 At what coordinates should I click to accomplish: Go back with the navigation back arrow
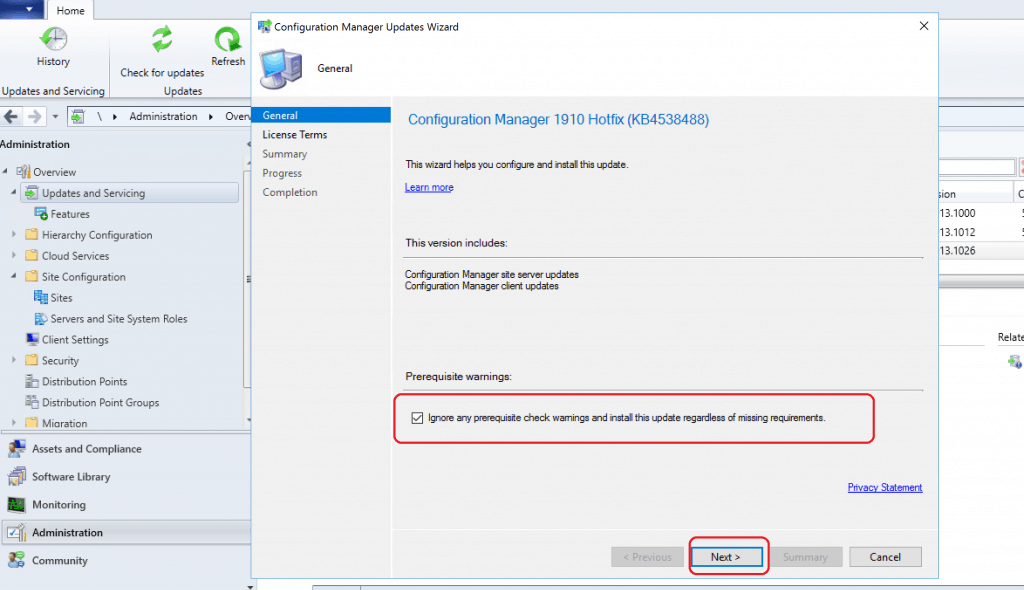[11, 116]
